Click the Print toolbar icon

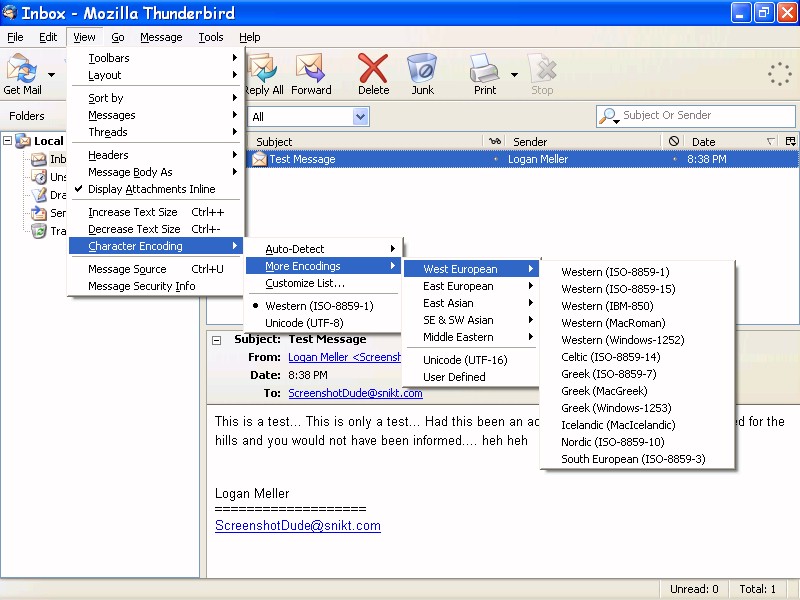tap(484, 68)
